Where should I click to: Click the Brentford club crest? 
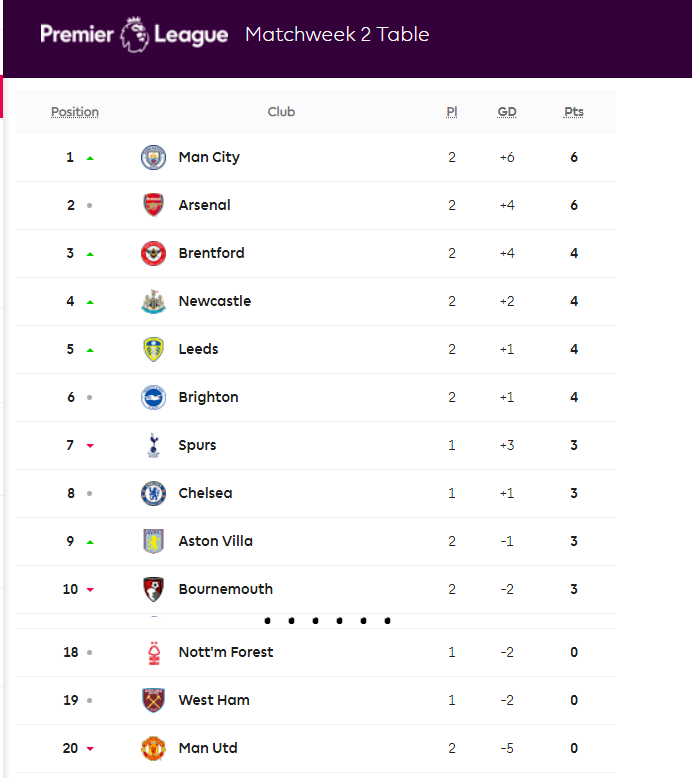[x=153, y=253]
